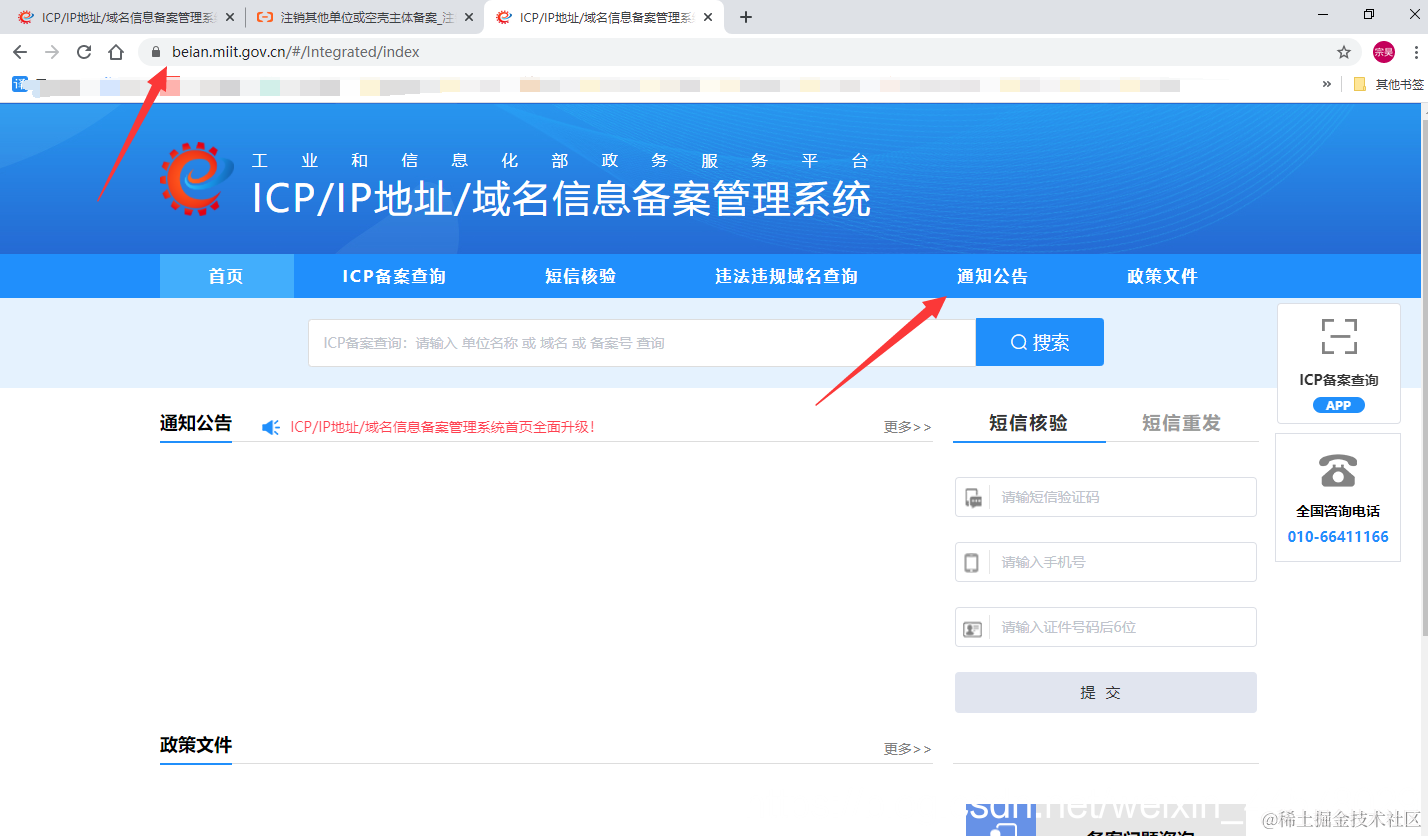Click the telephone icon above 全国咨询电话
The height and width of the screenshot is (836, 1428).
[x=1337, y=470]
